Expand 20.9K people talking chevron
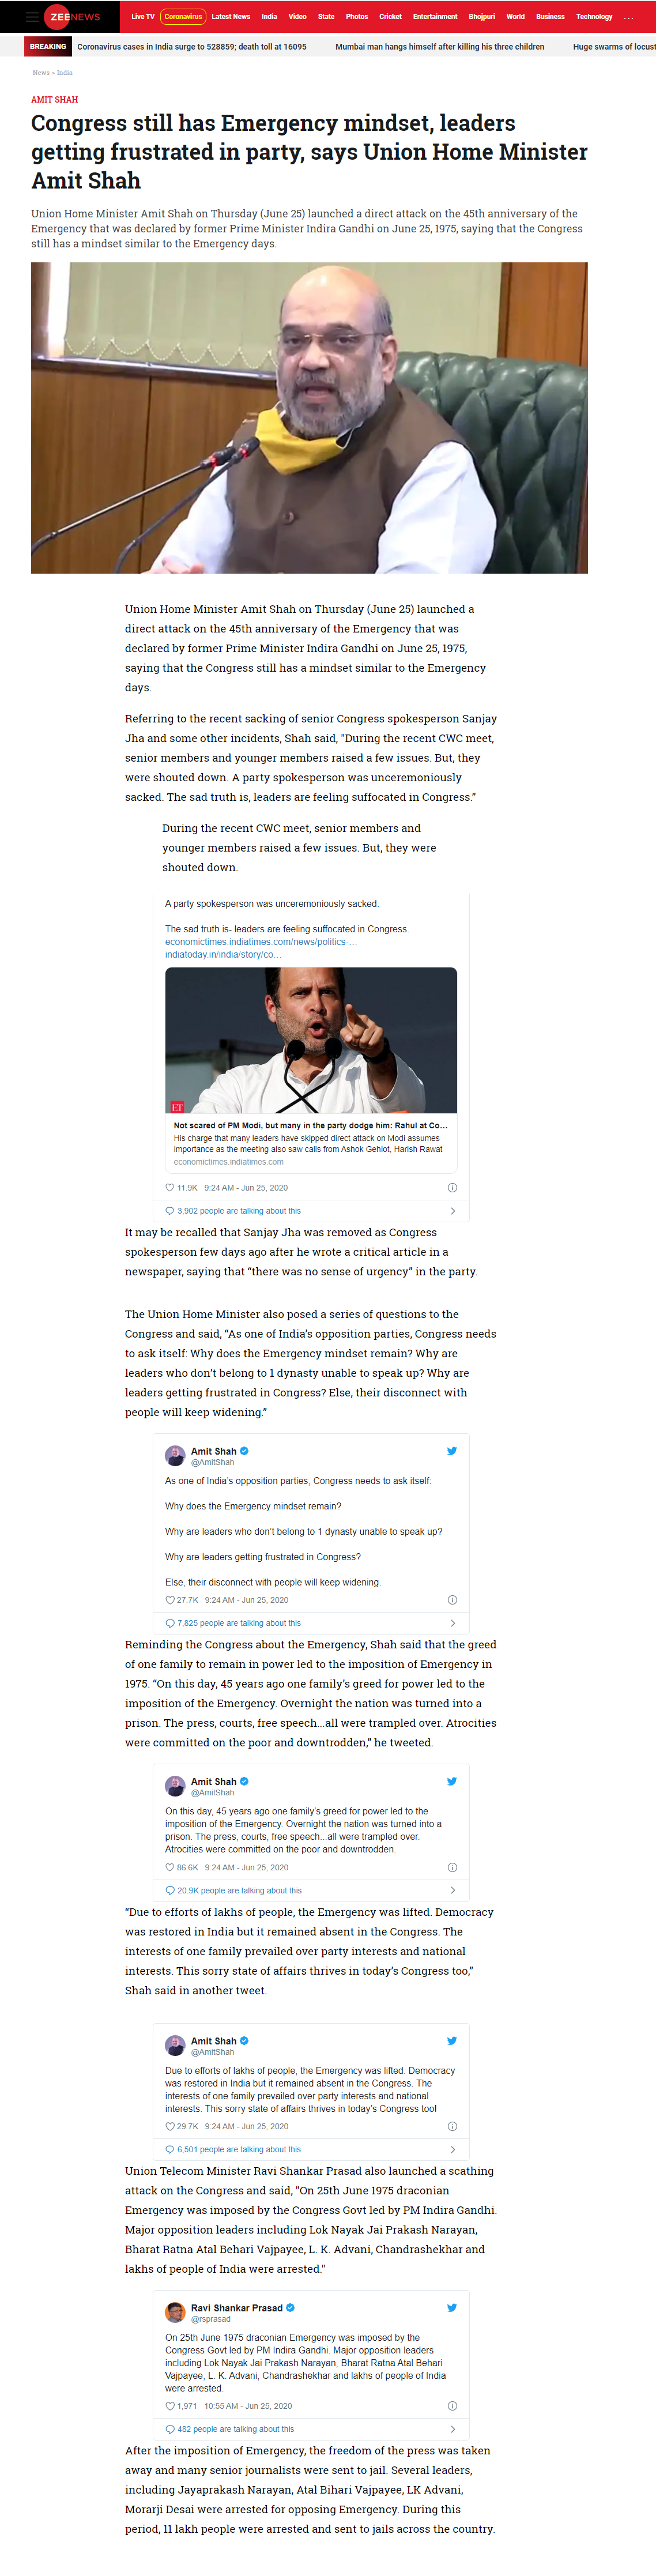 [453, 1890]
